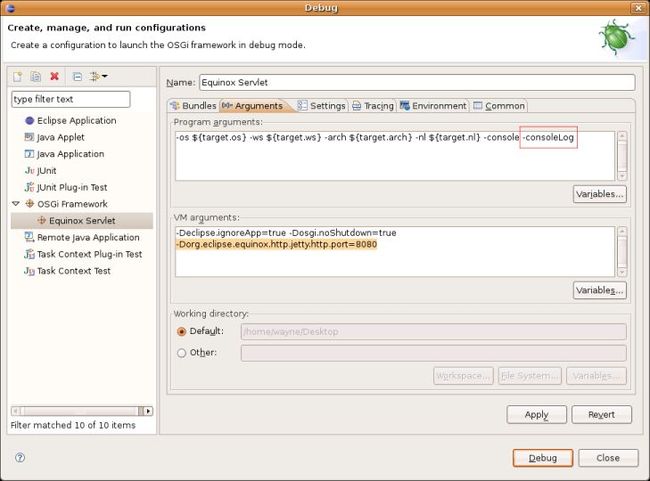Viewport: 650px width, 481px height.
Task: Click the Task Context Test icon
Action: pos(29,271)
